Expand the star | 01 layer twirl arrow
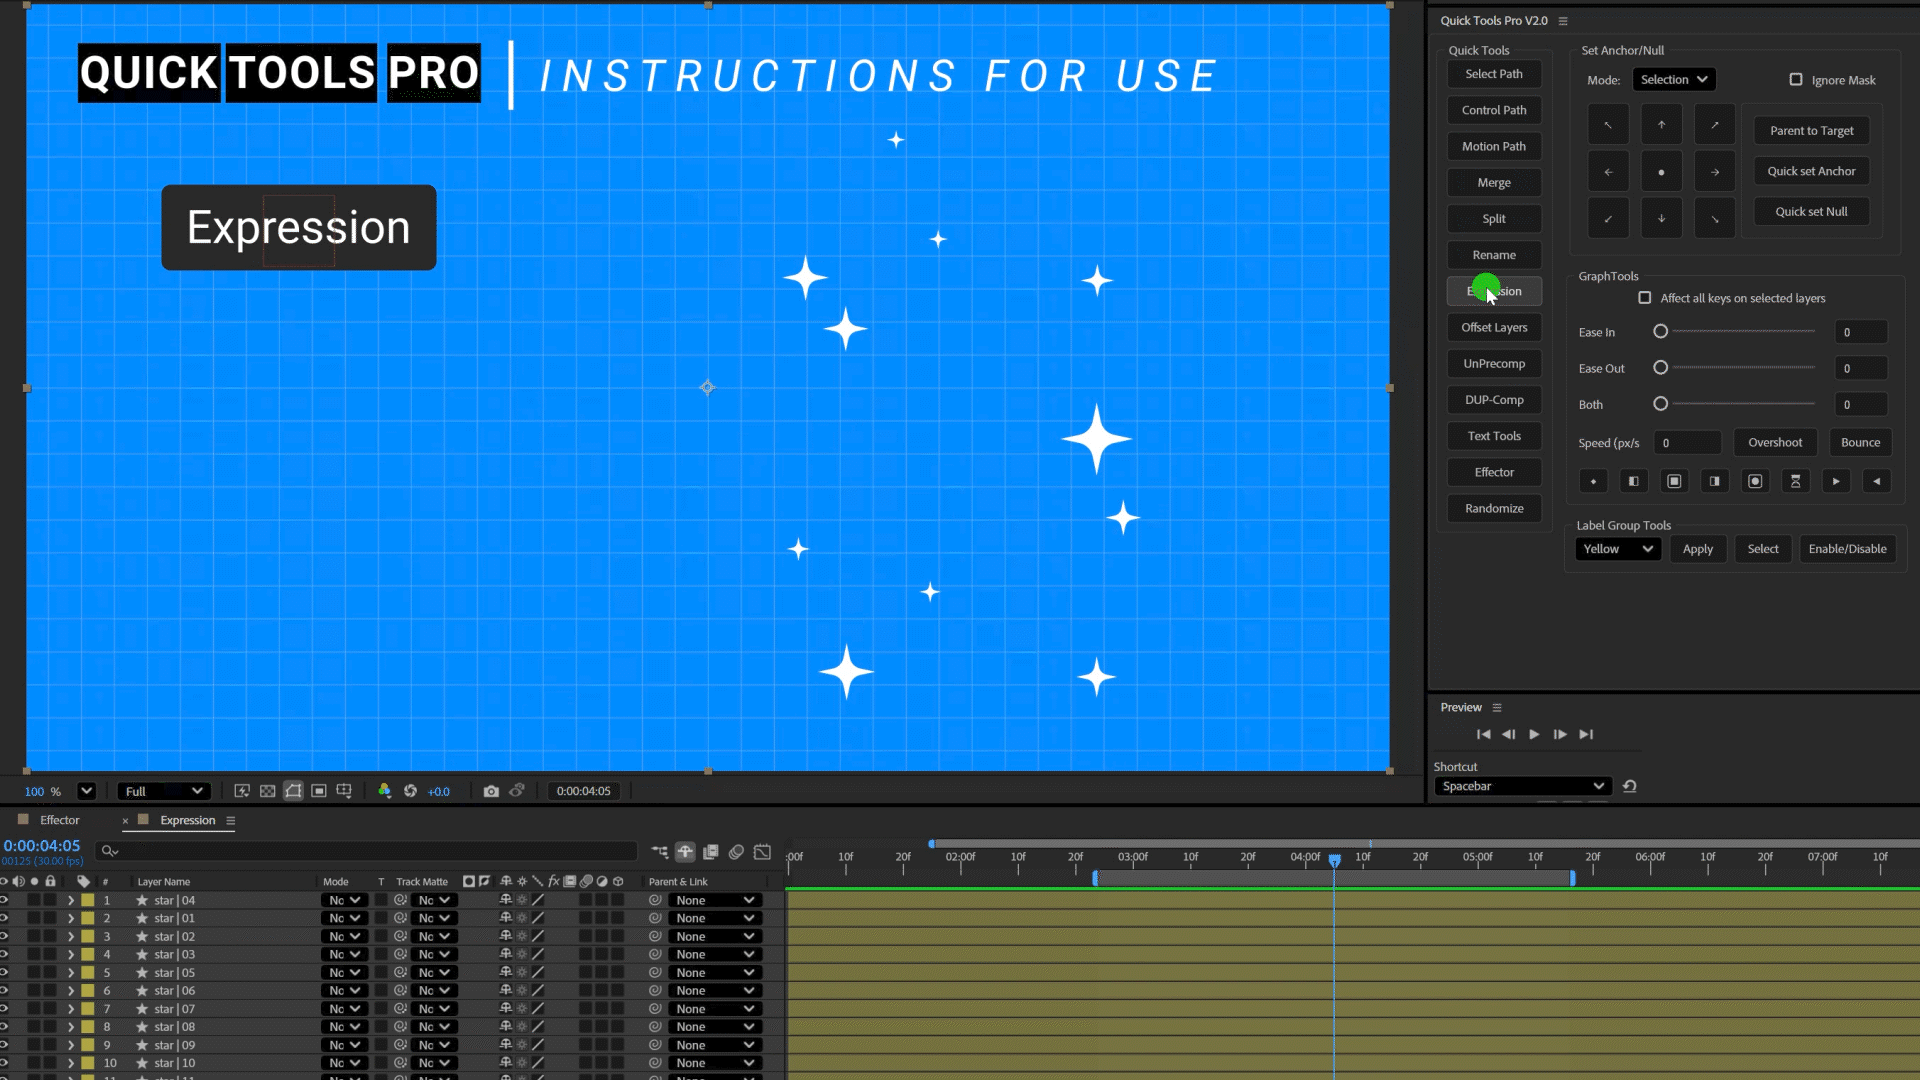The image size is (1920, 1080). point(70,918)
